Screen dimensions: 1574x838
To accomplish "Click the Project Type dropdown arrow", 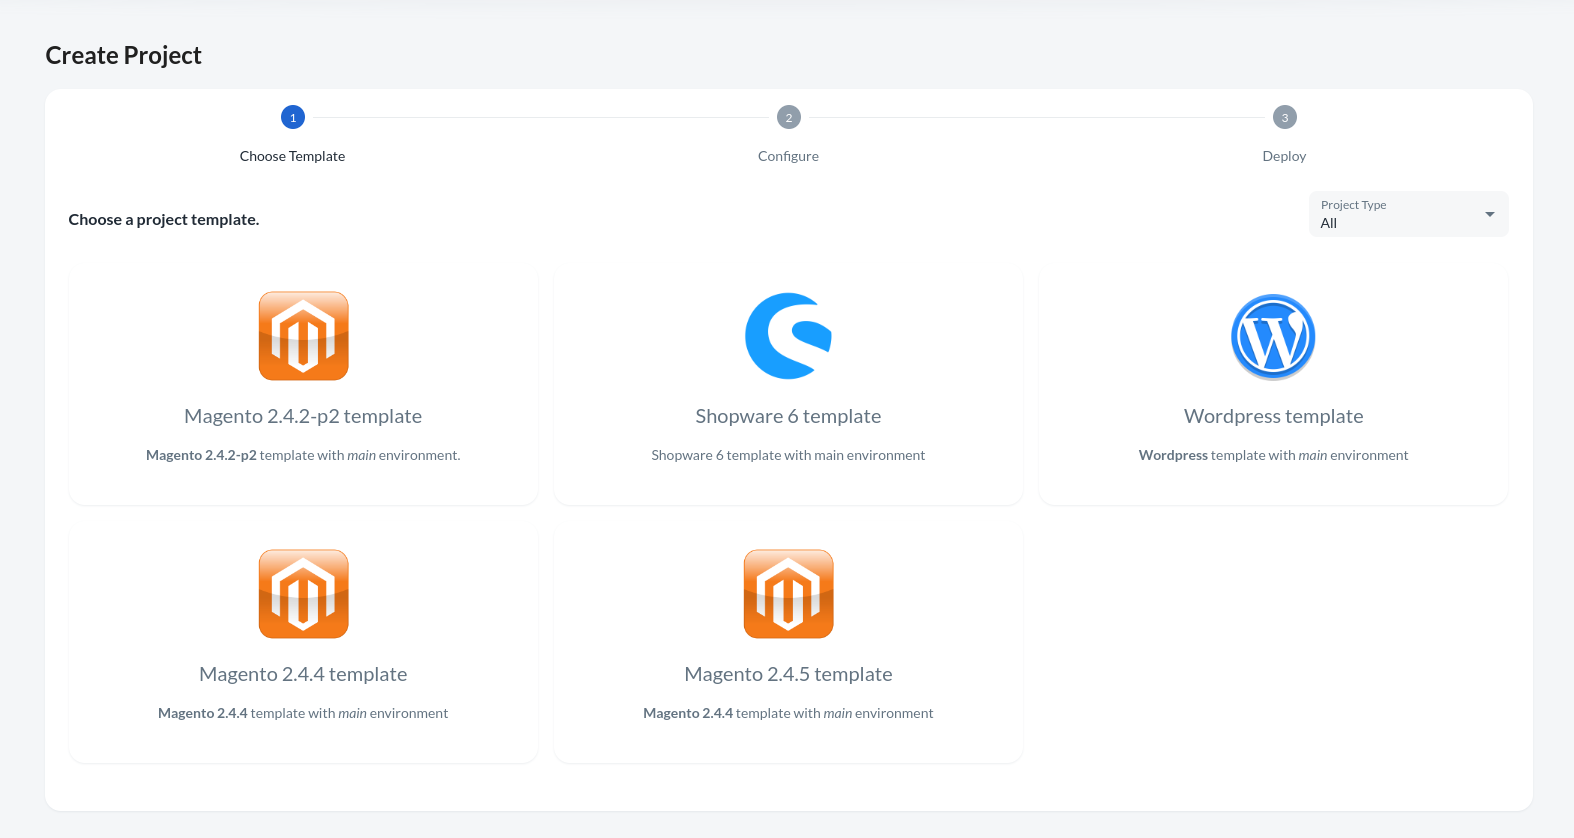I will pyautogui.click(x=1490, y=214).
